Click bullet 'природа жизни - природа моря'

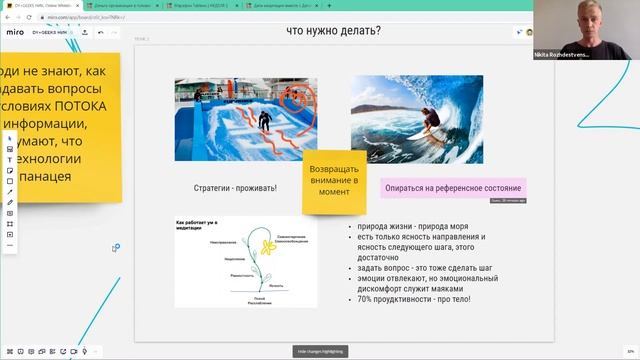click(x=413, y=226)
